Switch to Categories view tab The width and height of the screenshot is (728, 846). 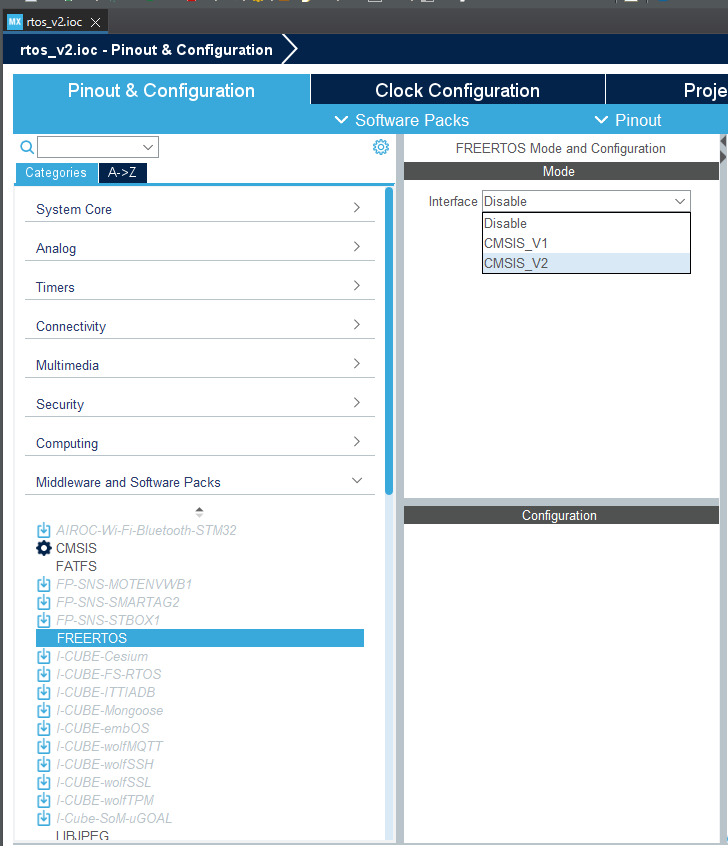(56, 173)
